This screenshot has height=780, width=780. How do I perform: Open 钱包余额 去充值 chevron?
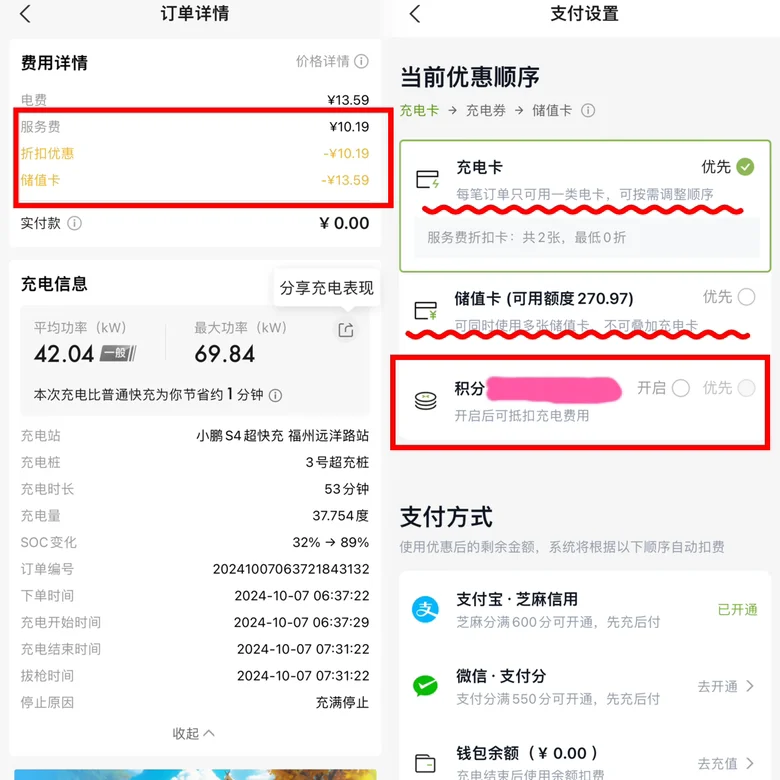[750, 763]
